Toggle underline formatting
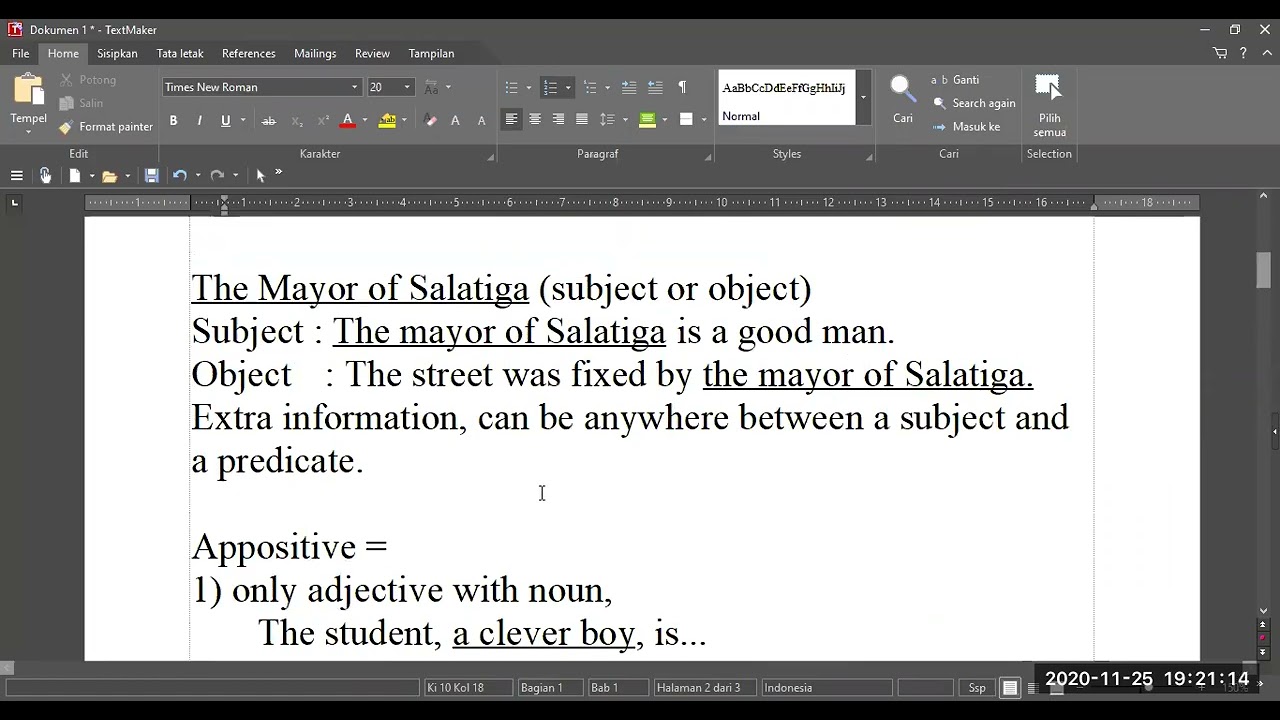This screenshot has height=720, width=1280. [x=225, y=121]
